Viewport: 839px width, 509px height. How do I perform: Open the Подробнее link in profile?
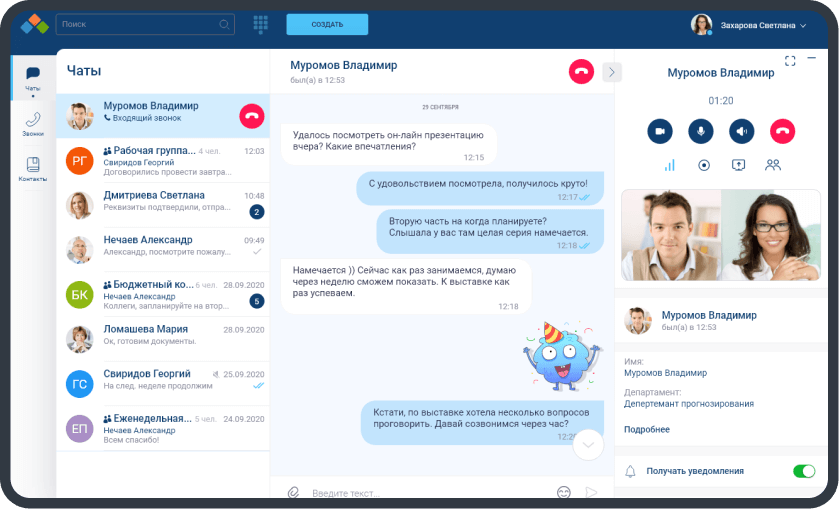point(646,429)
